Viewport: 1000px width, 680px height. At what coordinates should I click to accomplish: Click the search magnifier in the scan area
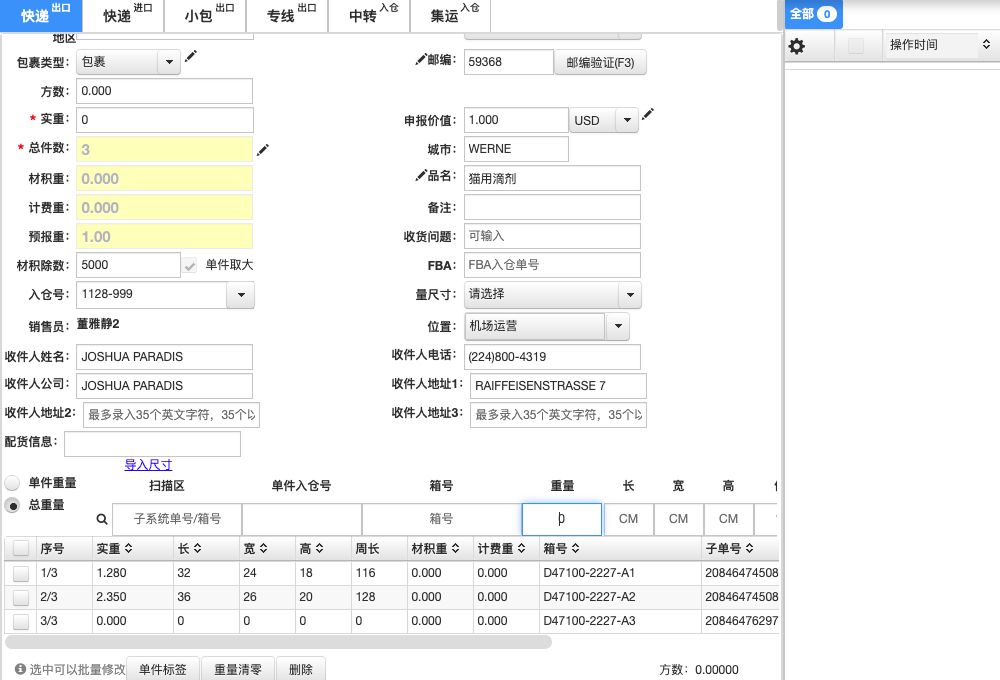102,519
